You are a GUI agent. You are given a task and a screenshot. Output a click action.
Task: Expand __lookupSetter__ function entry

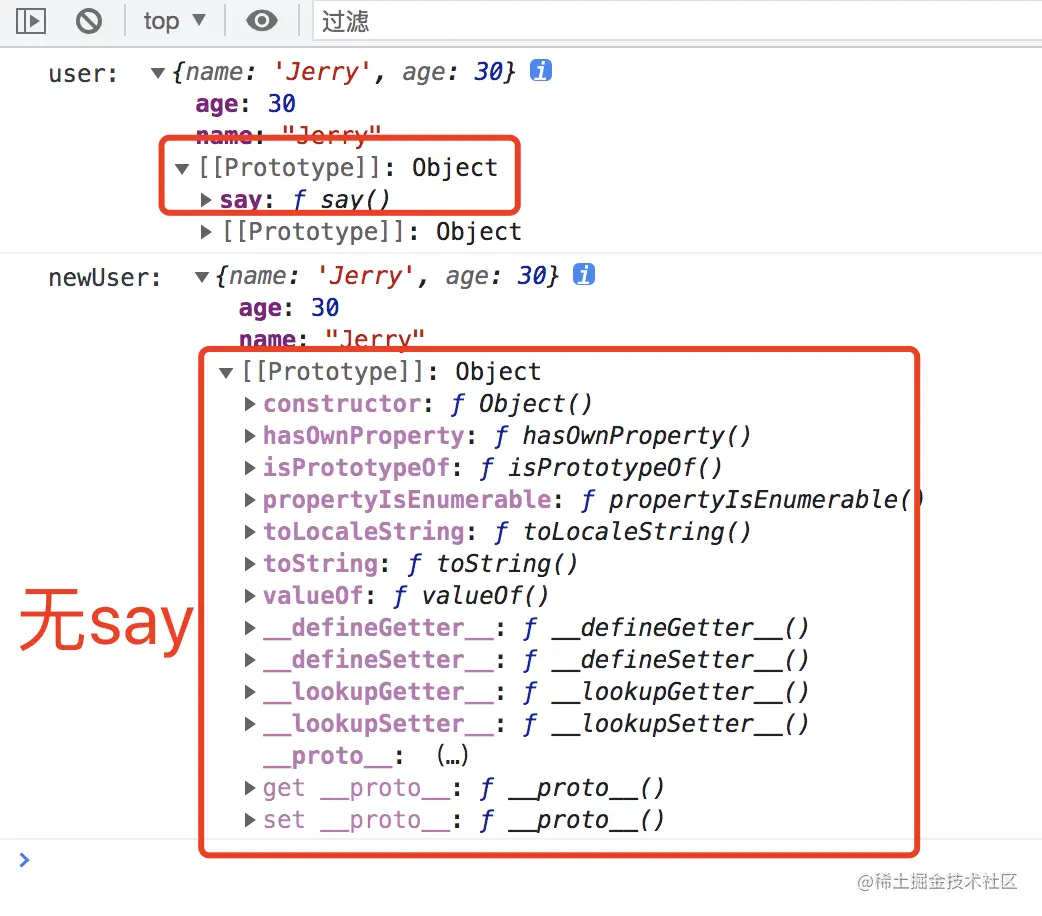click(250, 723)
